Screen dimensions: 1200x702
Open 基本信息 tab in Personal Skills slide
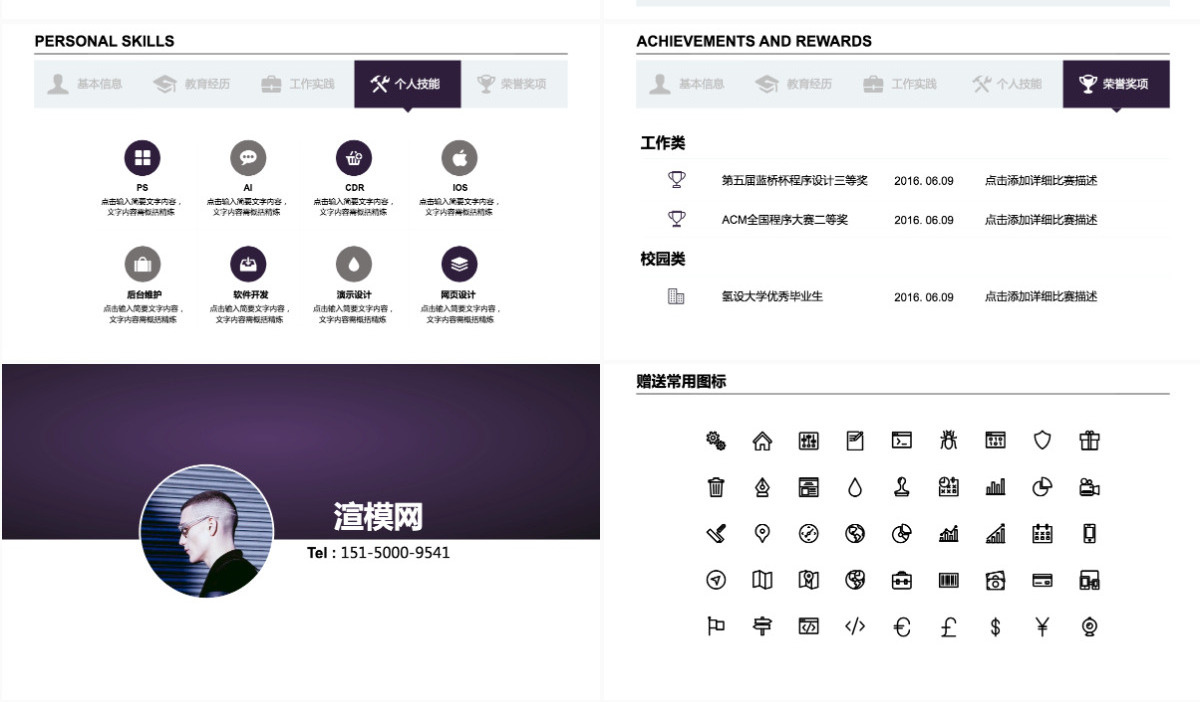tap(86, 84)
